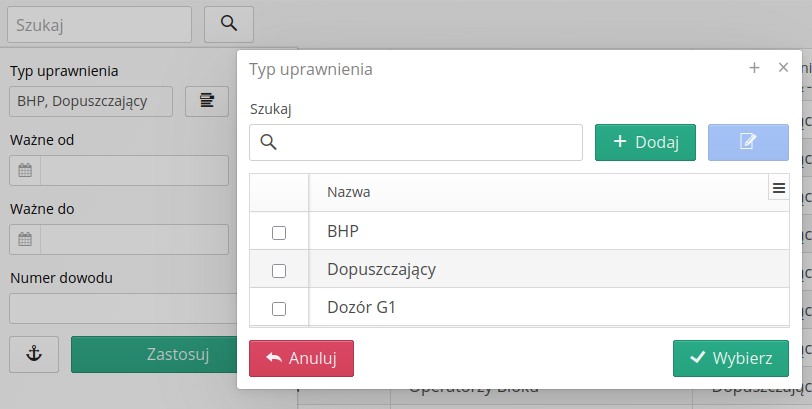Cancel with the red Anuluj button
812x409 pixels.
(x=301, y=358)
